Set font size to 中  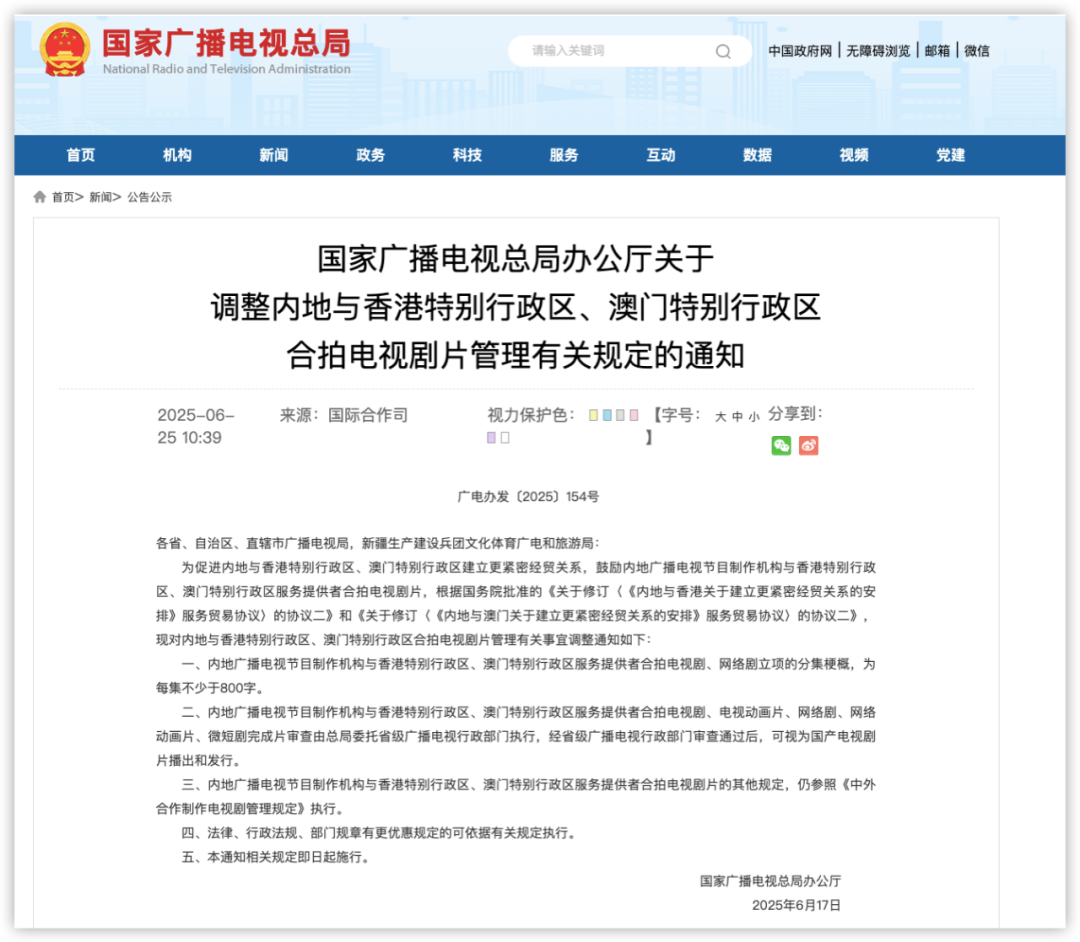(738, 417)
